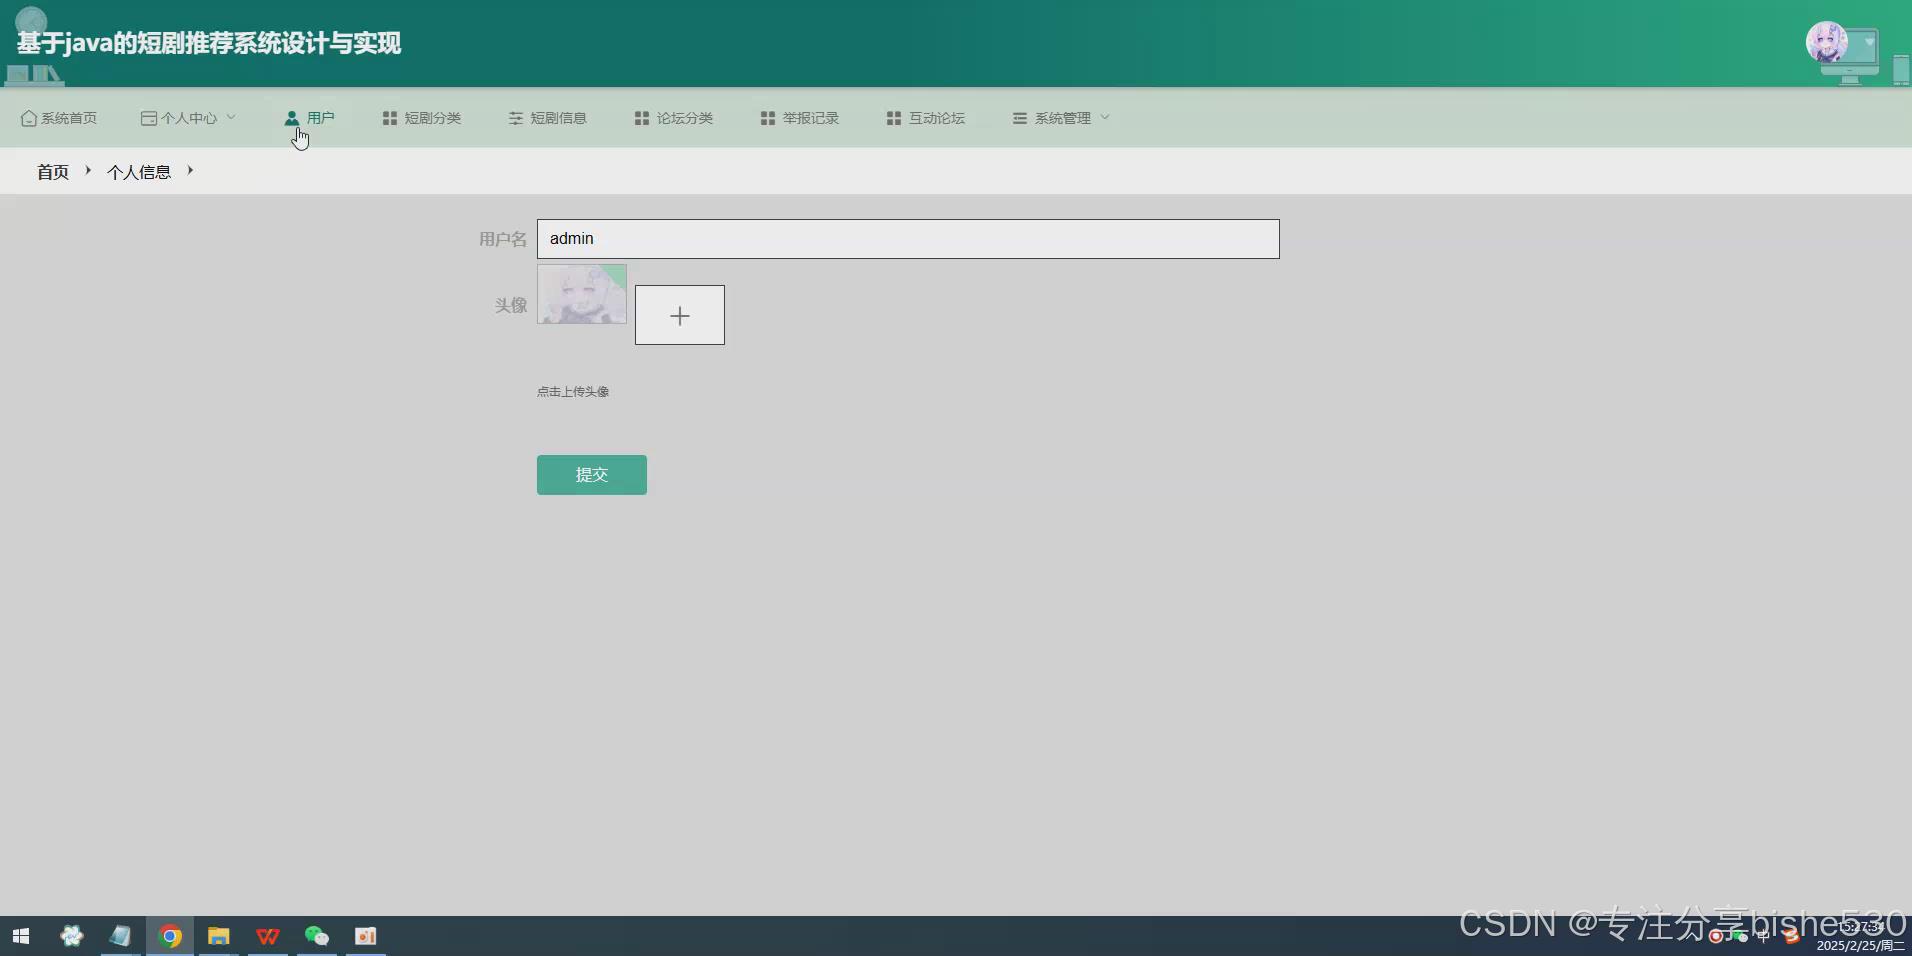1912x956 pixels.
Task: Submit the form with 提交 button
Action: pos(592,475)
